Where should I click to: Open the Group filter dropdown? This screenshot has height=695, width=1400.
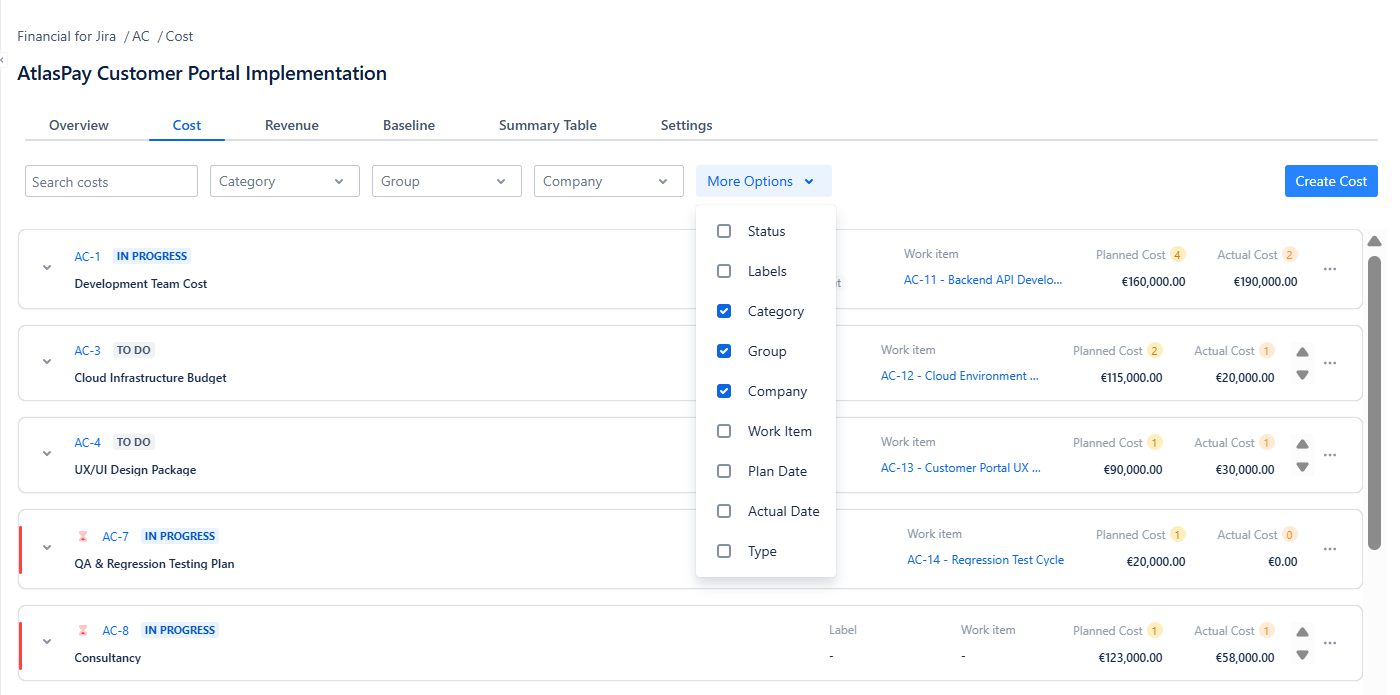[447, 181]
